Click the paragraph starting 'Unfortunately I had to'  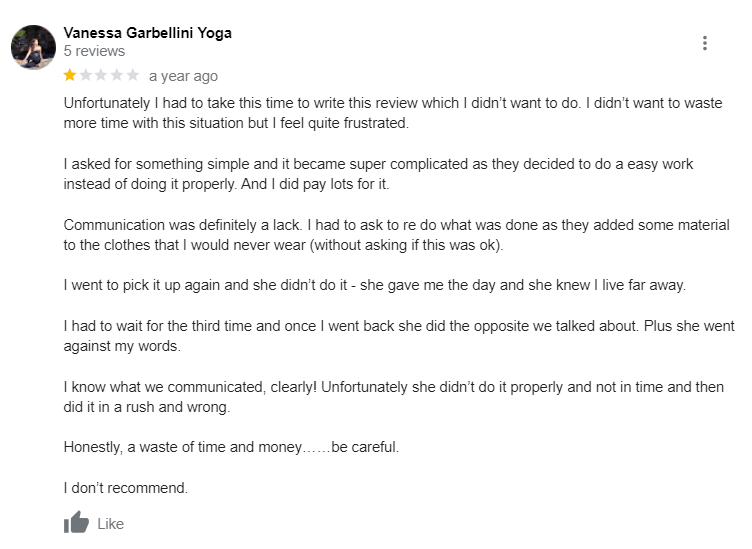(x=393, y=113)
